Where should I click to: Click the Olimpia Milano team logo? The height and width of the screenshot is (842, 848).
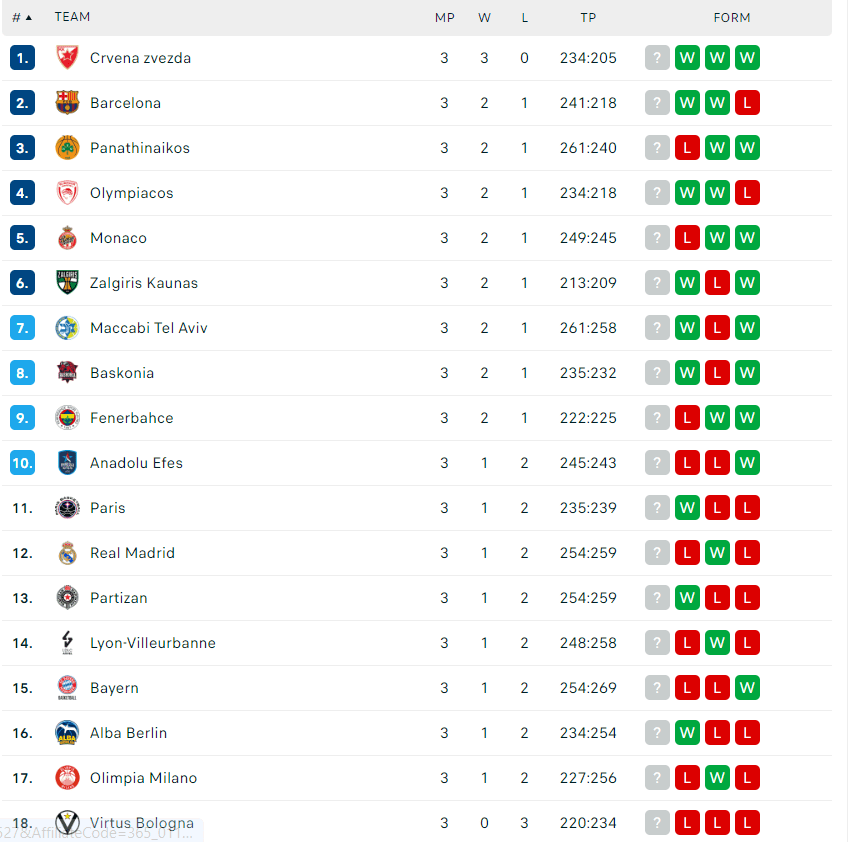67,778
